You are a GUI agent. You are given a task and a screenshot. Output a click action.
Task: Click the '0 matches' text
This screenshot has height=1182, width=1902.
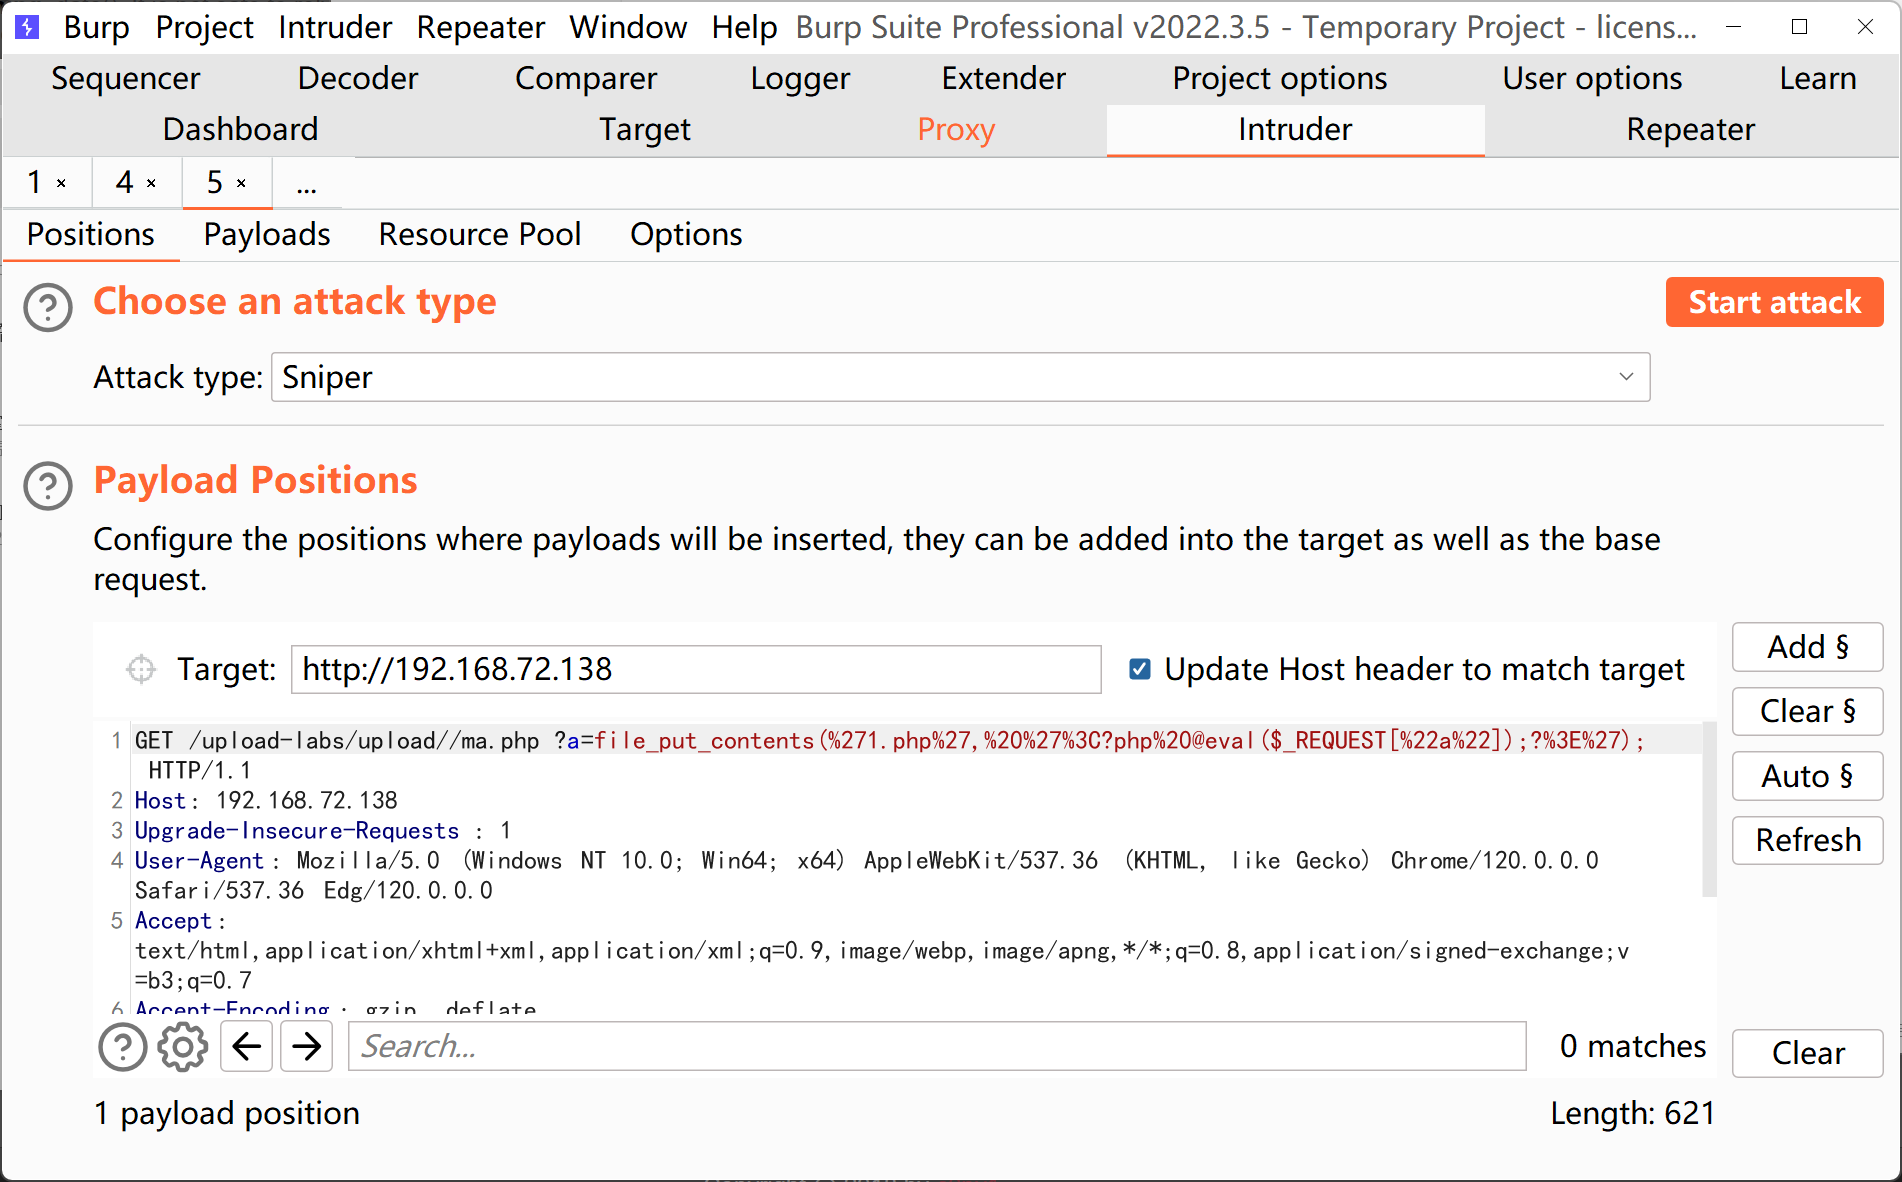[x=1633, y=1047]
